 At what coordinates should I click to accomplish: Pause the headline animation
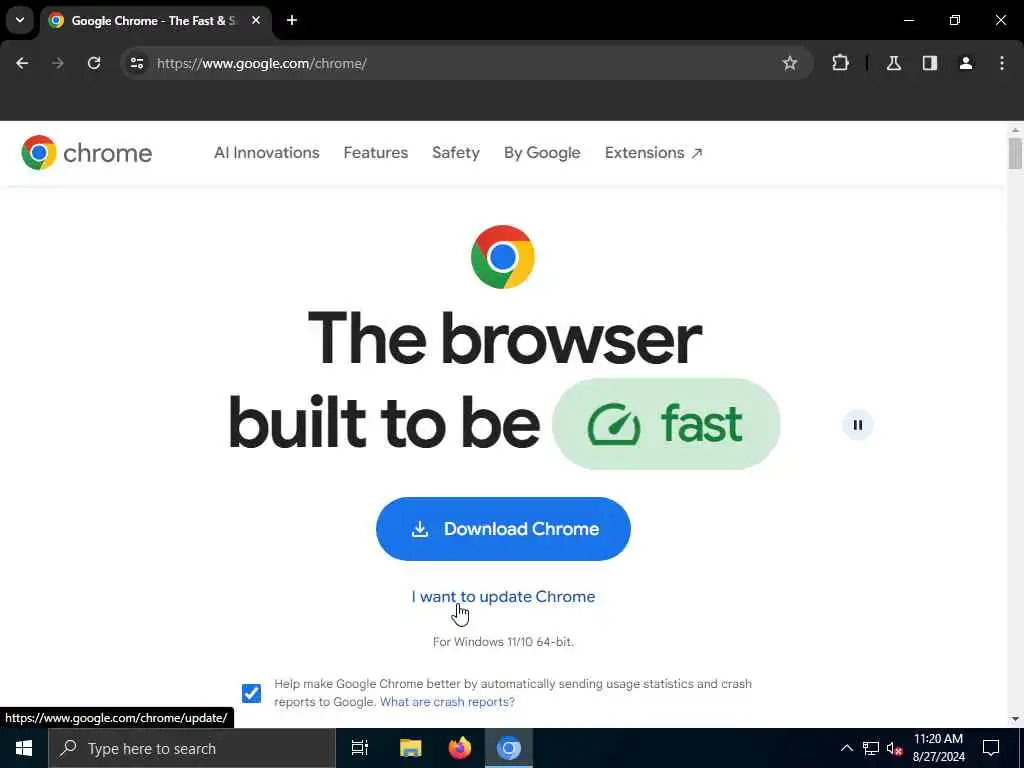point(858,425)
